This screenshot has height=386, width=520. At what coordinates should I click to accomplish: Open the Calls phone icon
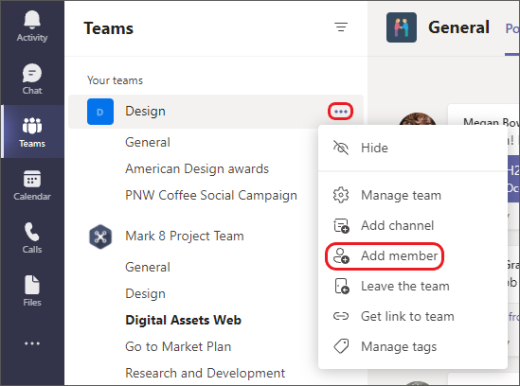click(x=32, y=232)
